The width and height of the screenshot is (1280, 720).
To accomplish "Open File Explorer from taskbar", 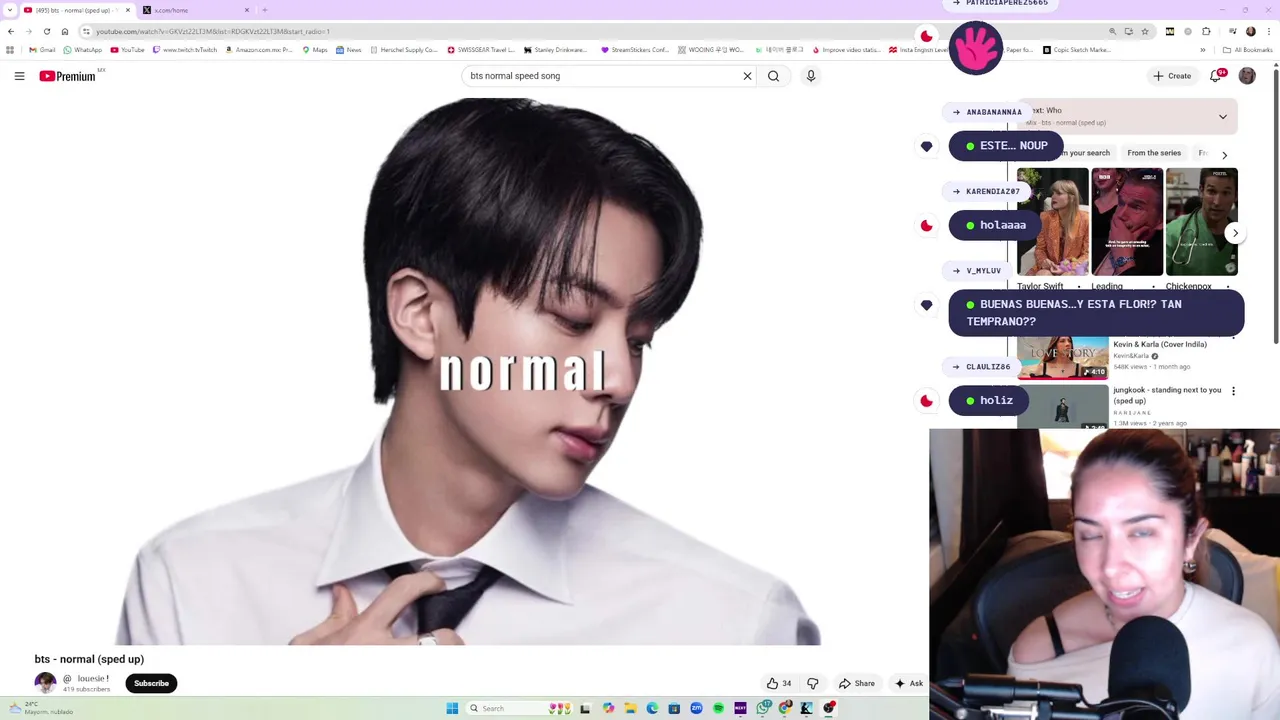I will pyautogui.click(x=630, y=708).
